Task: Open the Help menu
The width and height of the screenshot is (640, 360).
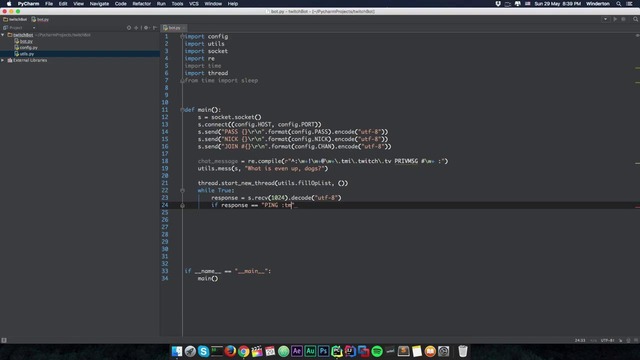Action: click(233, 4)
